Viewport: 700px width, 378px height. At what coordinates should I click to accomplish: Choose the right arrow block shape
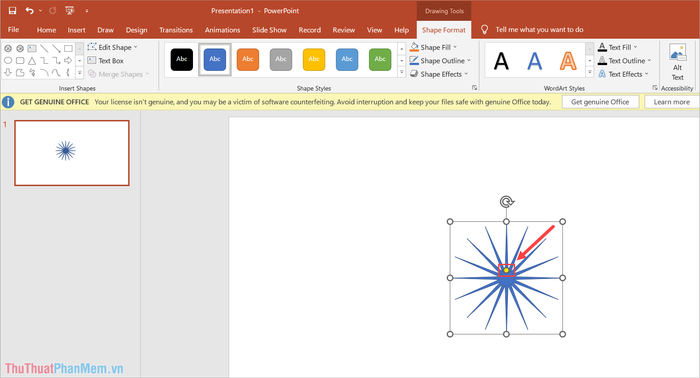pyautogui.click(x=68, y=60)
